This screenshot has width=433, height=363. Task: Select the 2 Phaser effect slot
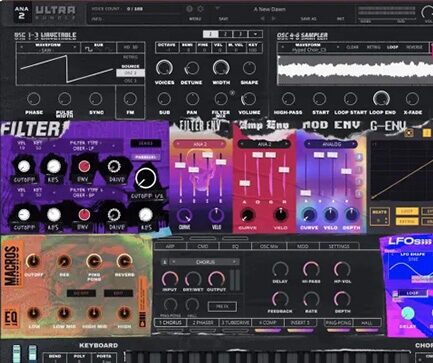pyautogui.click(x=203, y=322)
